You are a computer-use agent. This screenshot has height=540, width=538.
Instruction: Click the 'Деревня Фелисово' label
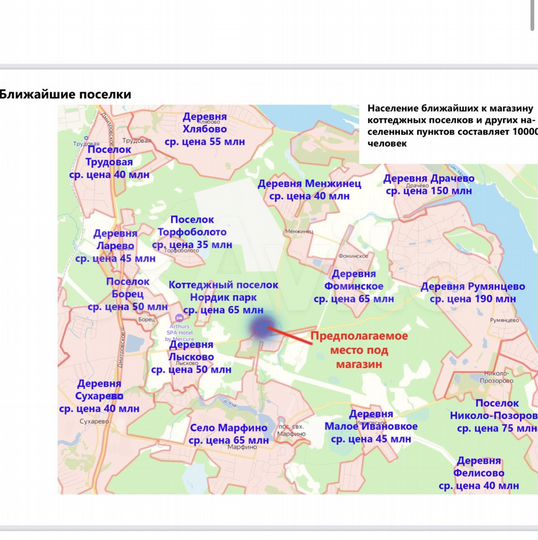[479, 467]
